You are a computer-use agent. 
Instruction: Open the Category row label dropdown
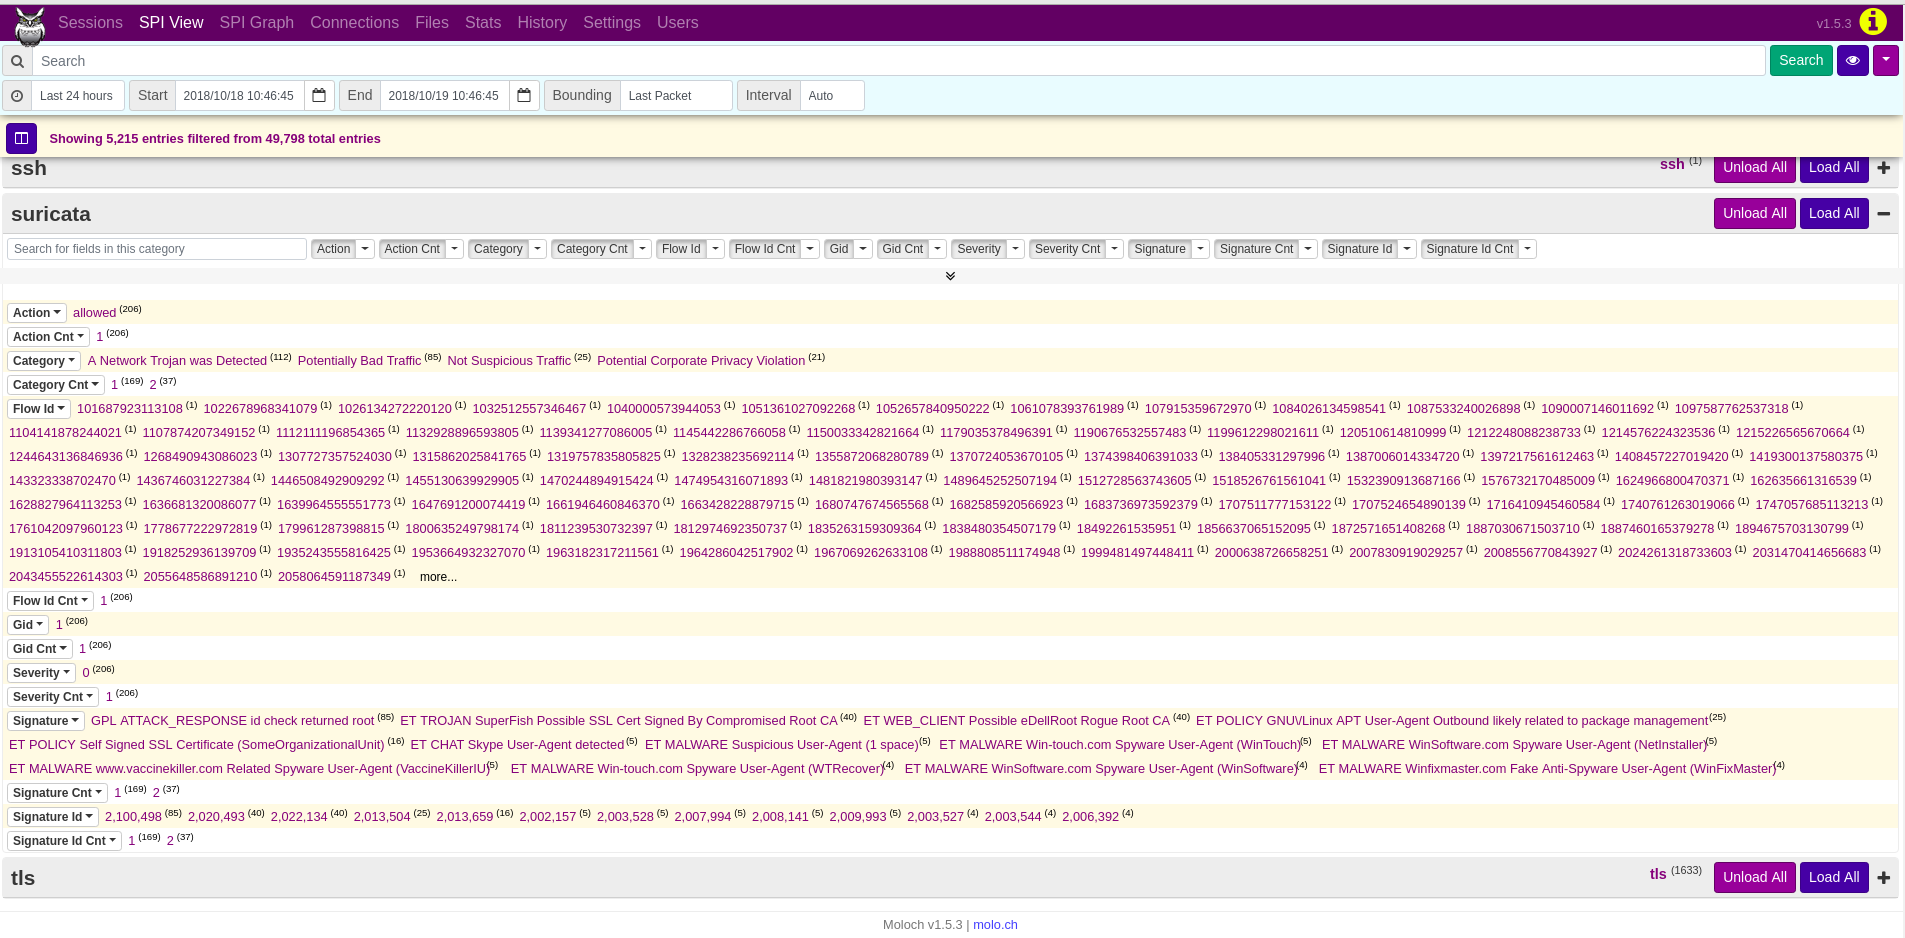point(43,361)
